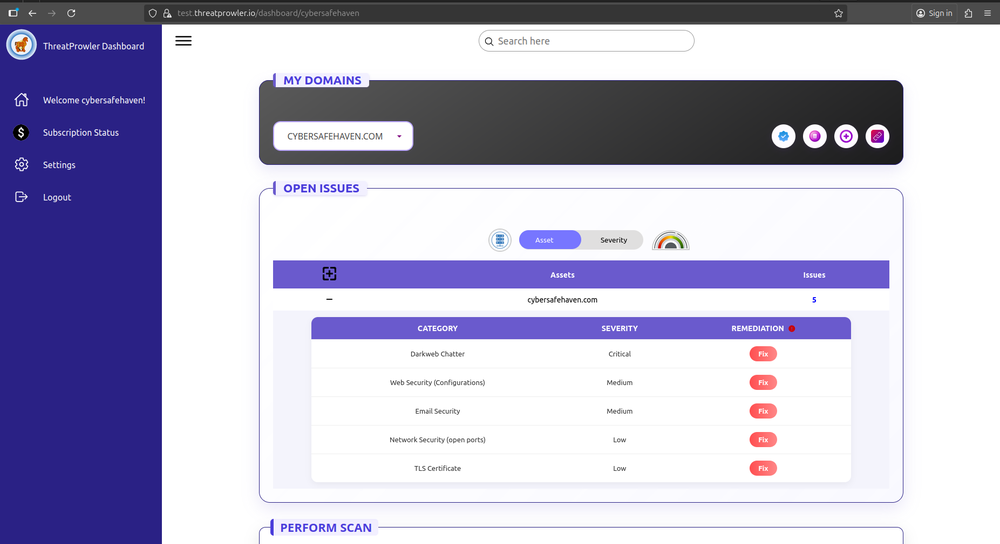This screenshot has height=544, width=1000.
Task: Bookmark page with the star icon
Action: click(839, 13)
